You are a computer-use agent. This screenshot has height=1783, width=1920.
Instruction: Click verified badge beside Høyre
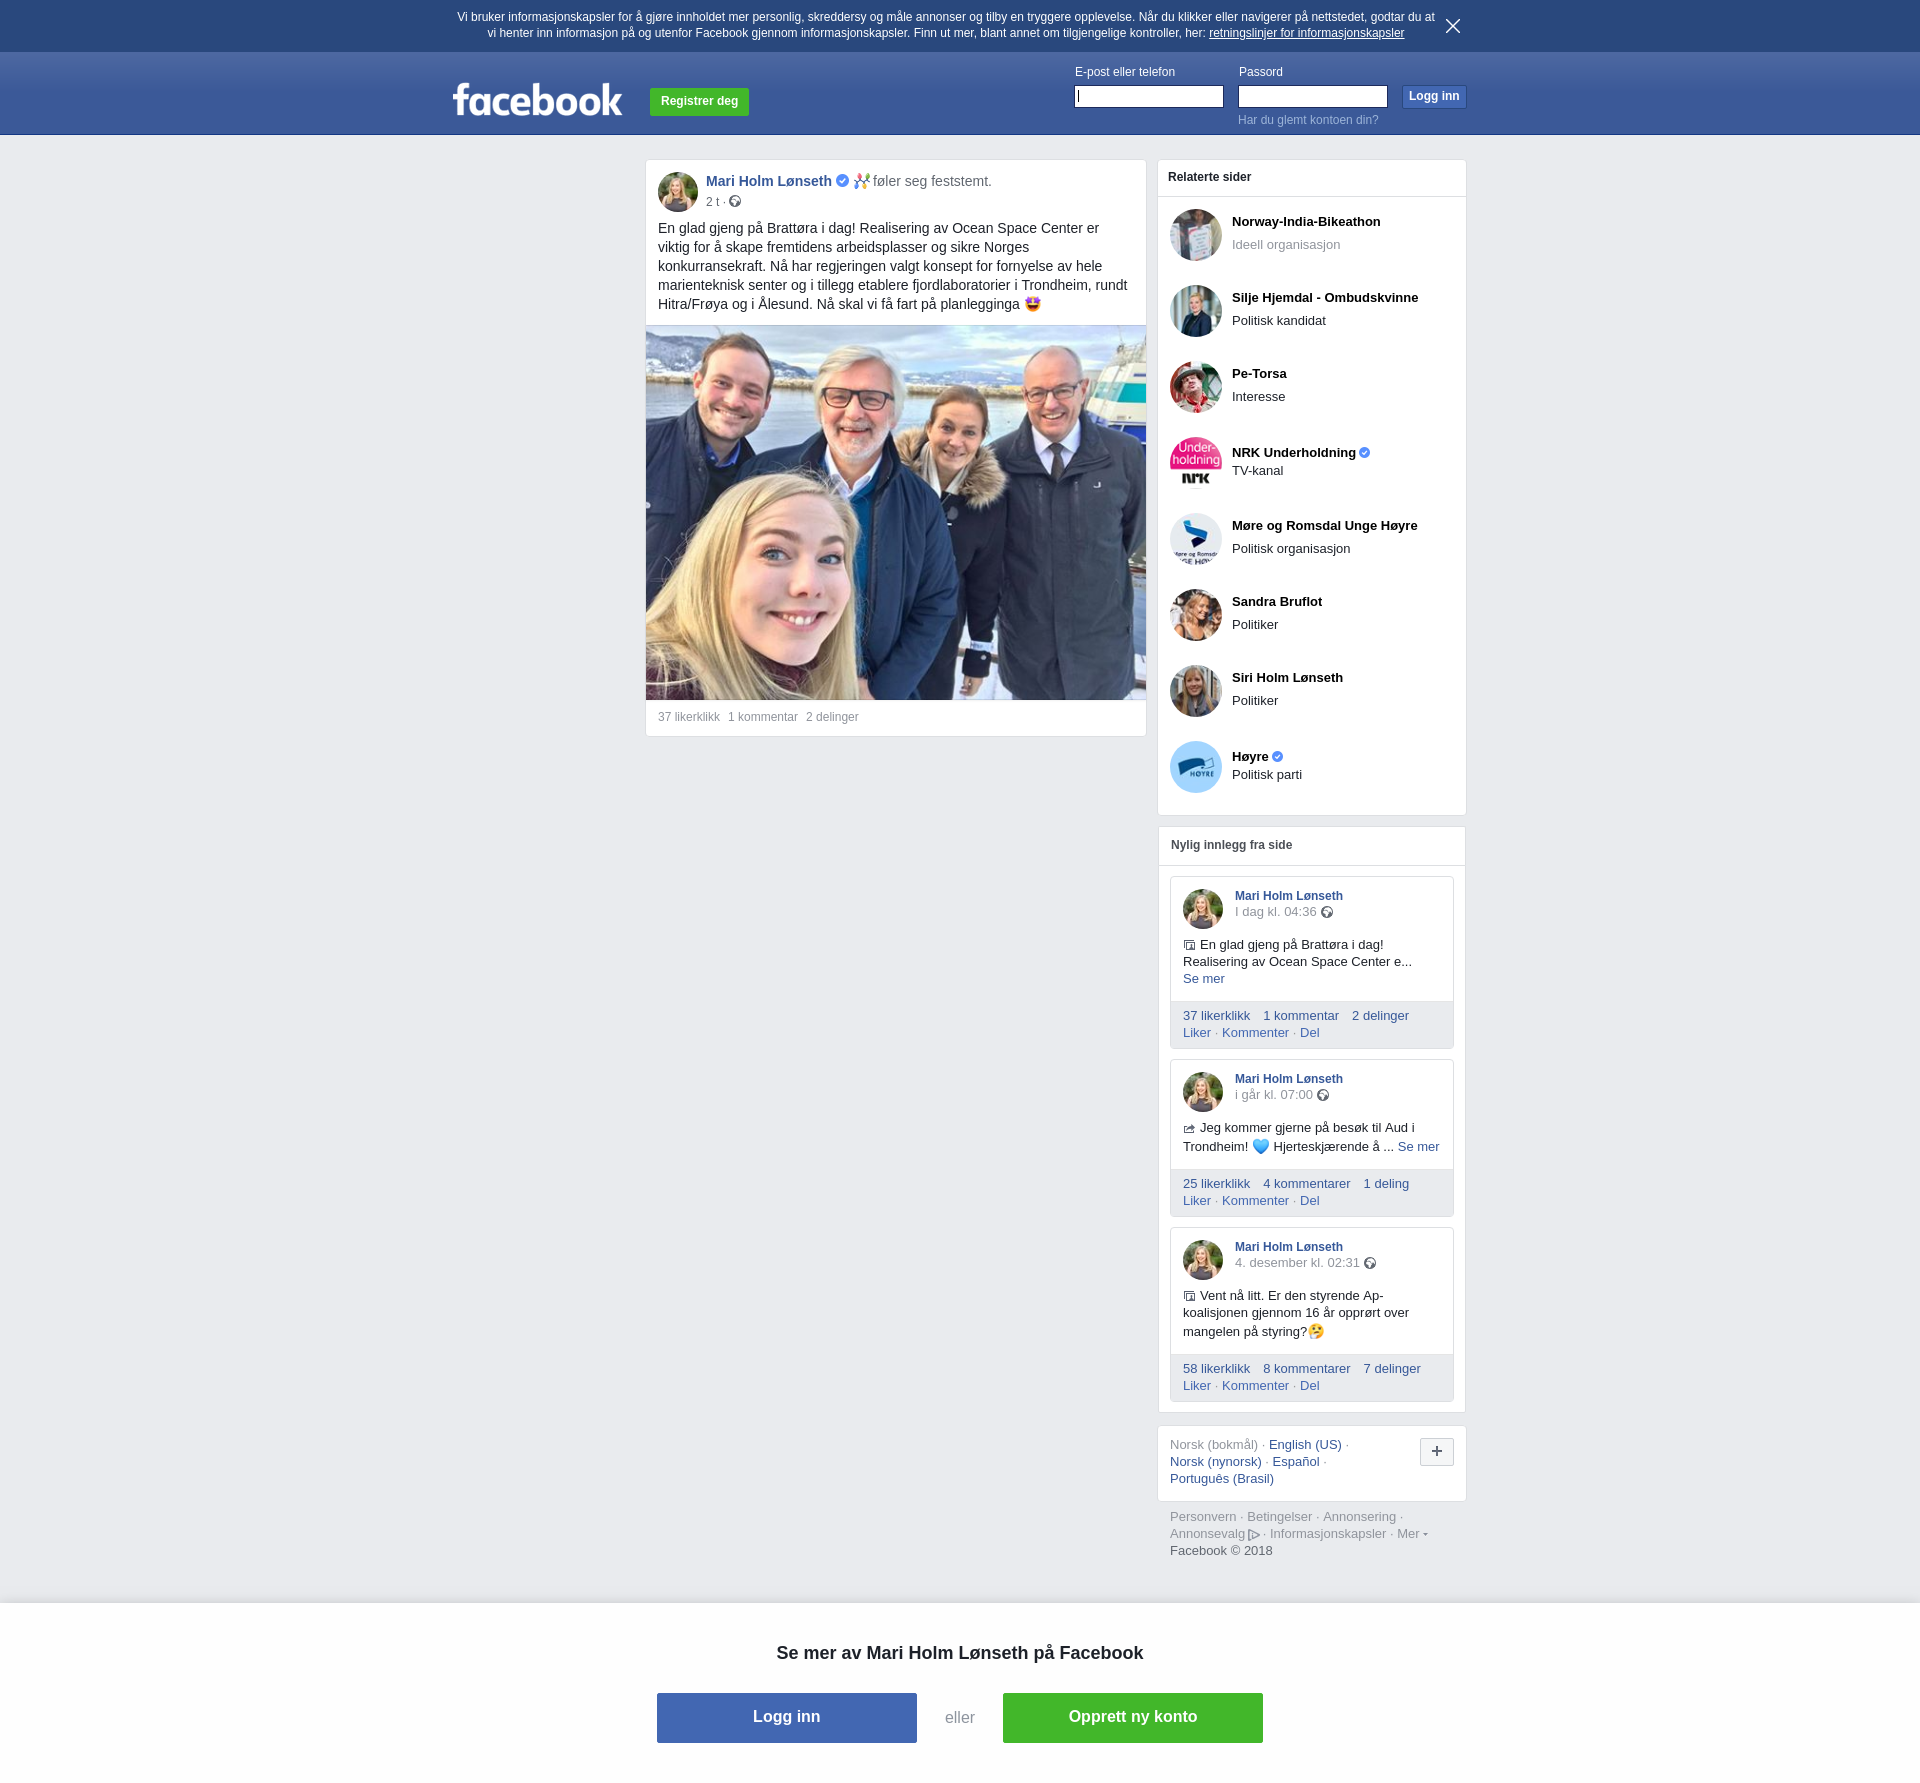tap(1277, 757)
